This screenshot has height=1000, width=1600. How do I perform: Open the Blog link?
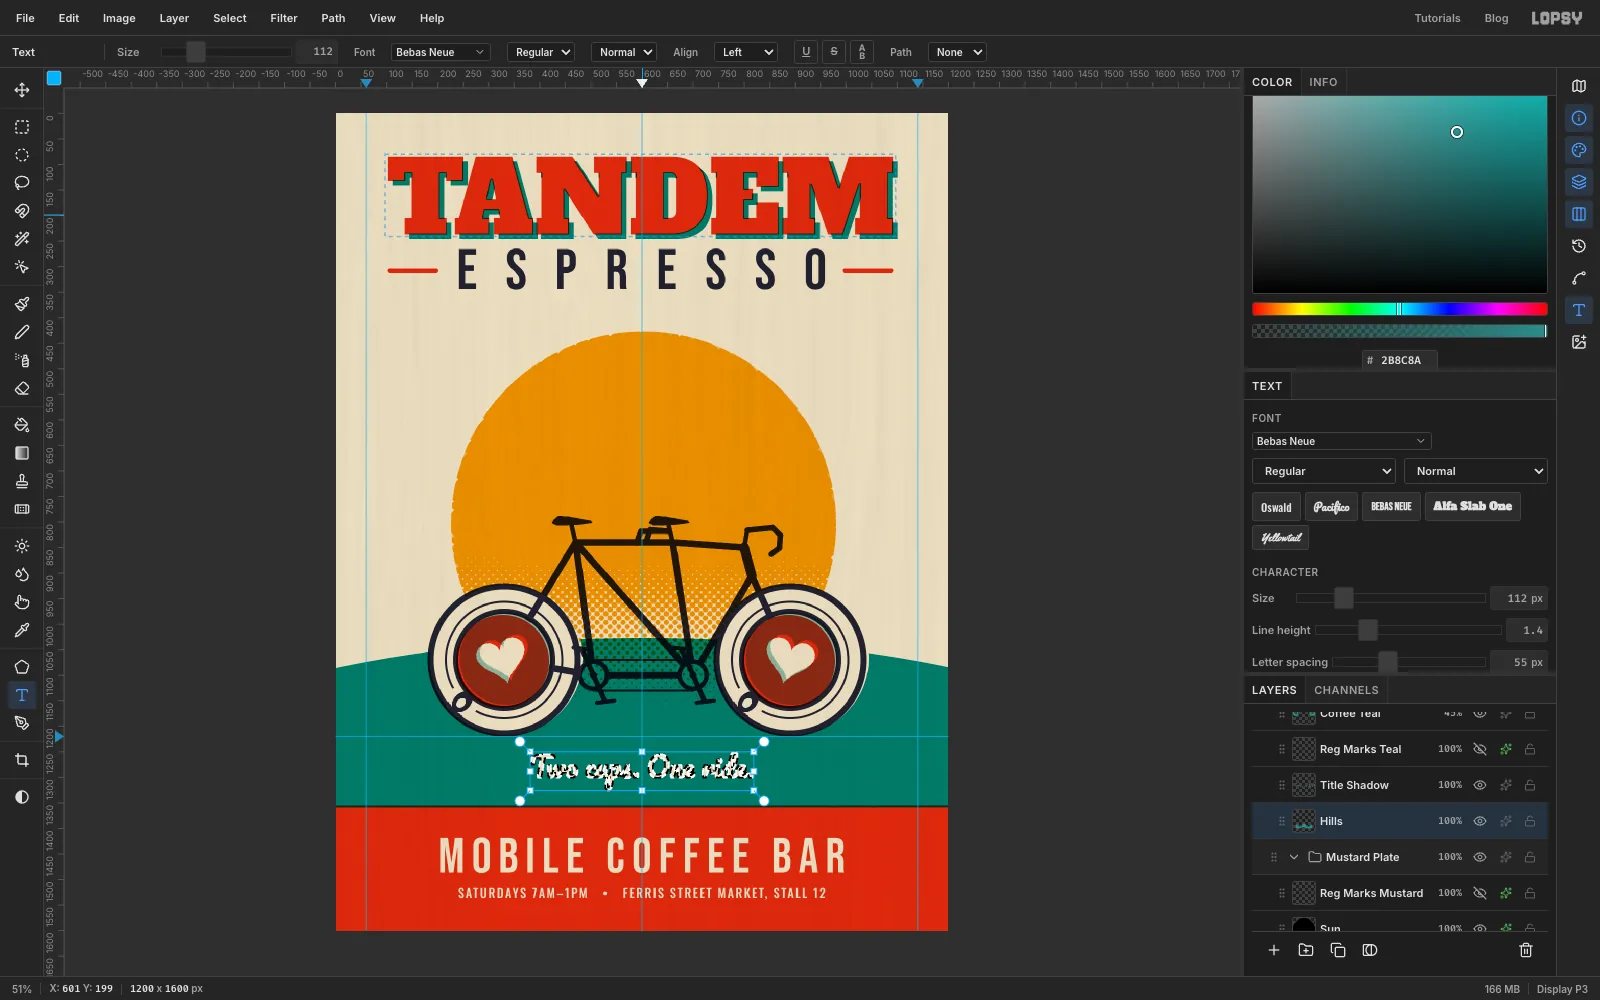pyautogui.click(x=1496, y=18)
